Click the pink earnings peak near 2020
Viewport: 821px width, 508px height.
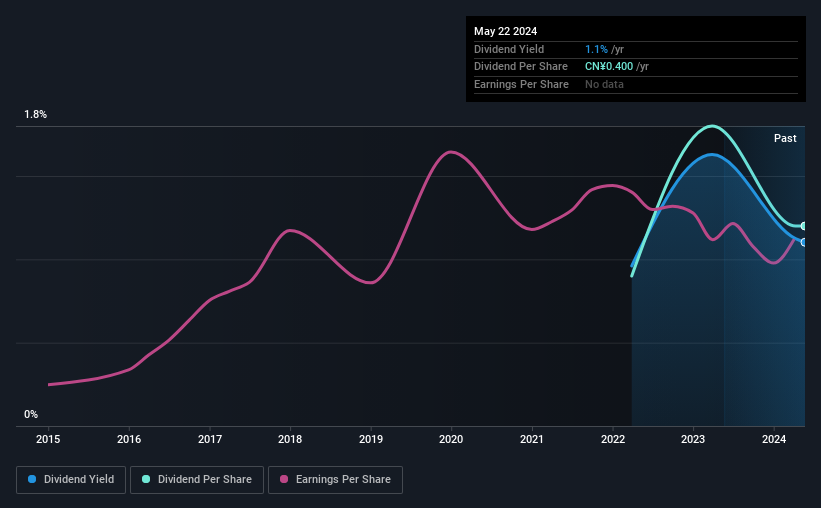pyautogui.click(x=450, y=152)
